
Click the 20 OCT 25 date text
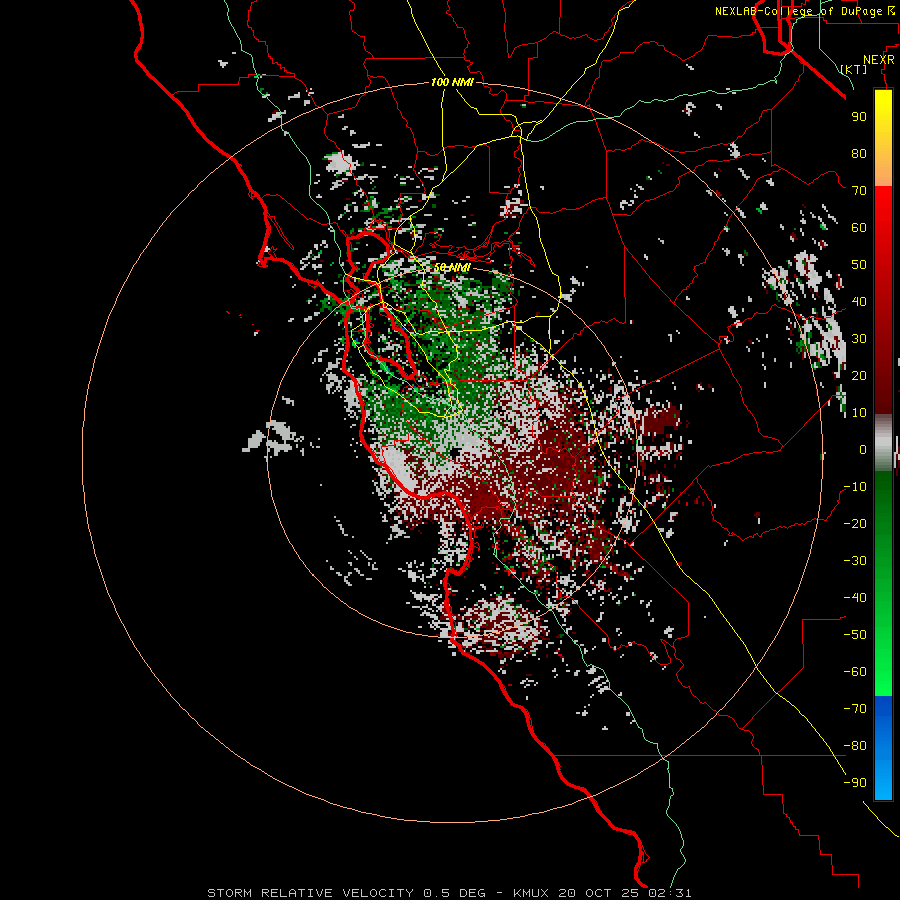tap(599, 893)
